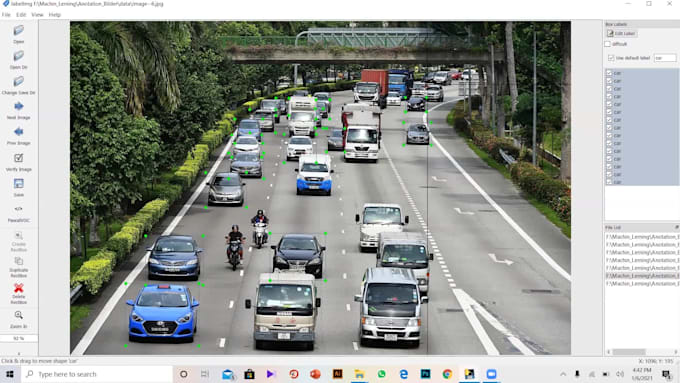
Task: Select the highlighted file row in File List
Action: click(x=642, y=276)
